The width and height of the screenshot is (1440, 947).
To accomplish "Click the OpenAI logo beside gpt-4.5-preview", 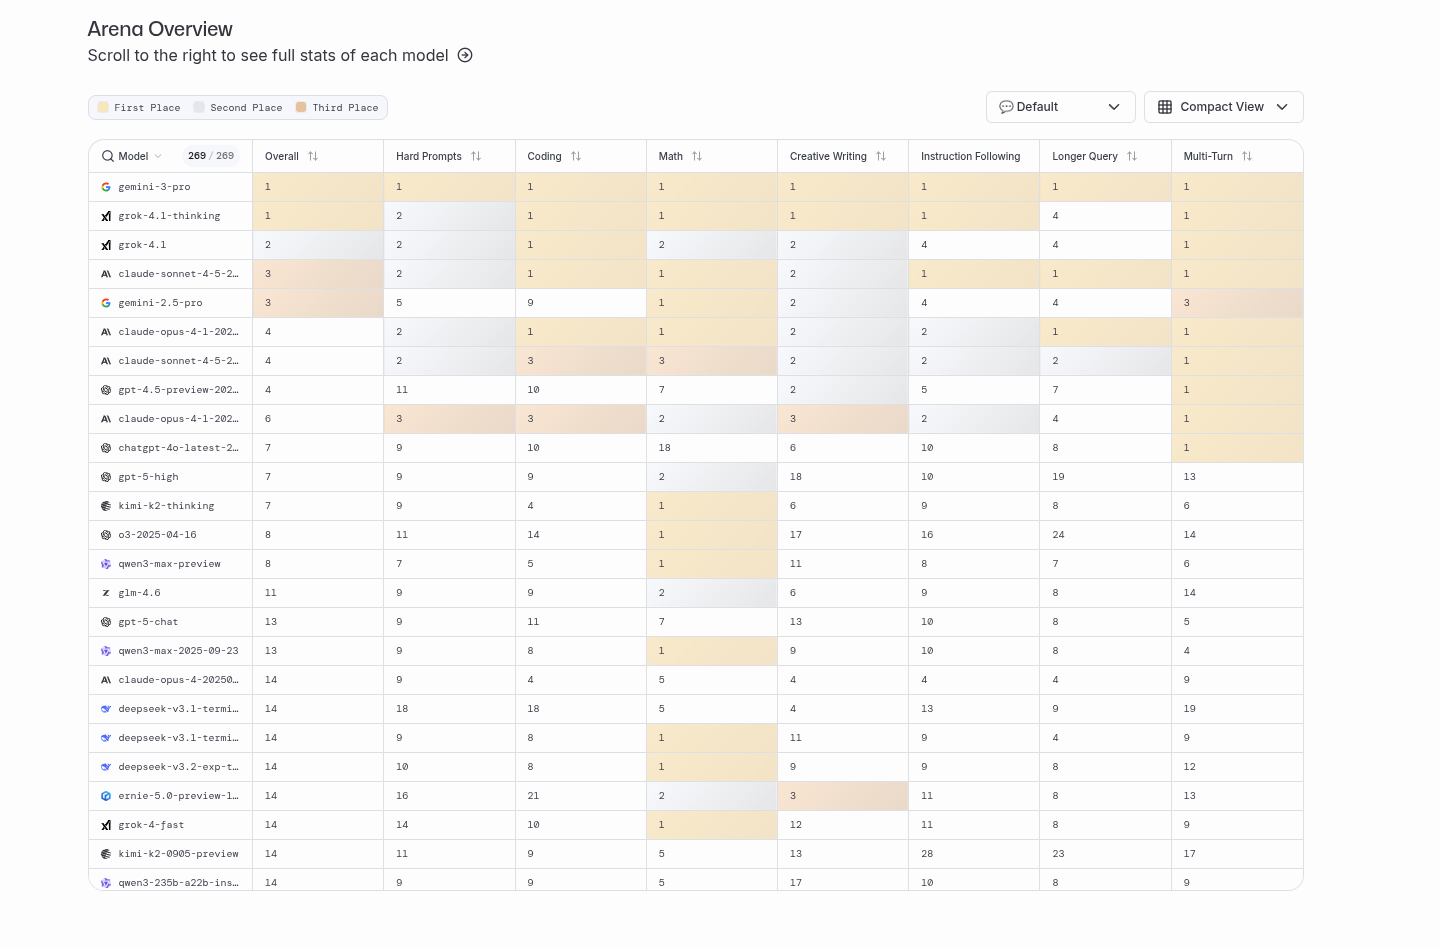I will click(x=106, y=390).
